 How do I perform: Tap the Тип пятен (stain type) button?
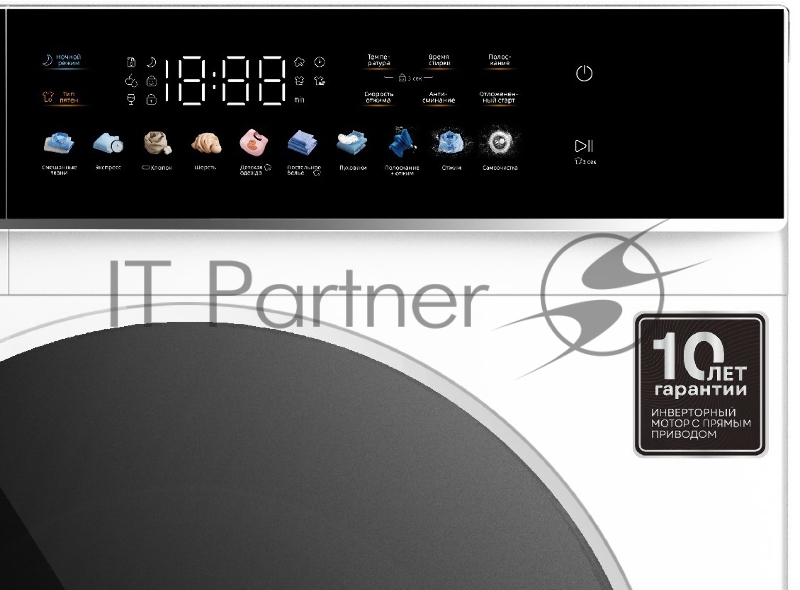click(61, 97)
